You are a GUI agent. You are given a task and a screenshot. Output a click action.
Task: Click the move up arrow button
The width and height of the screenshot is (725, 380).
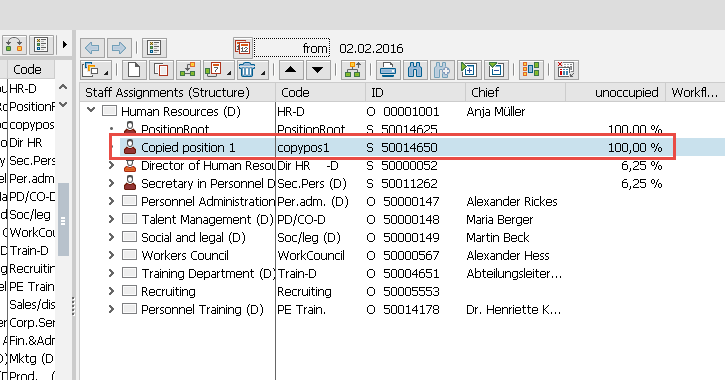pos(290,70)
